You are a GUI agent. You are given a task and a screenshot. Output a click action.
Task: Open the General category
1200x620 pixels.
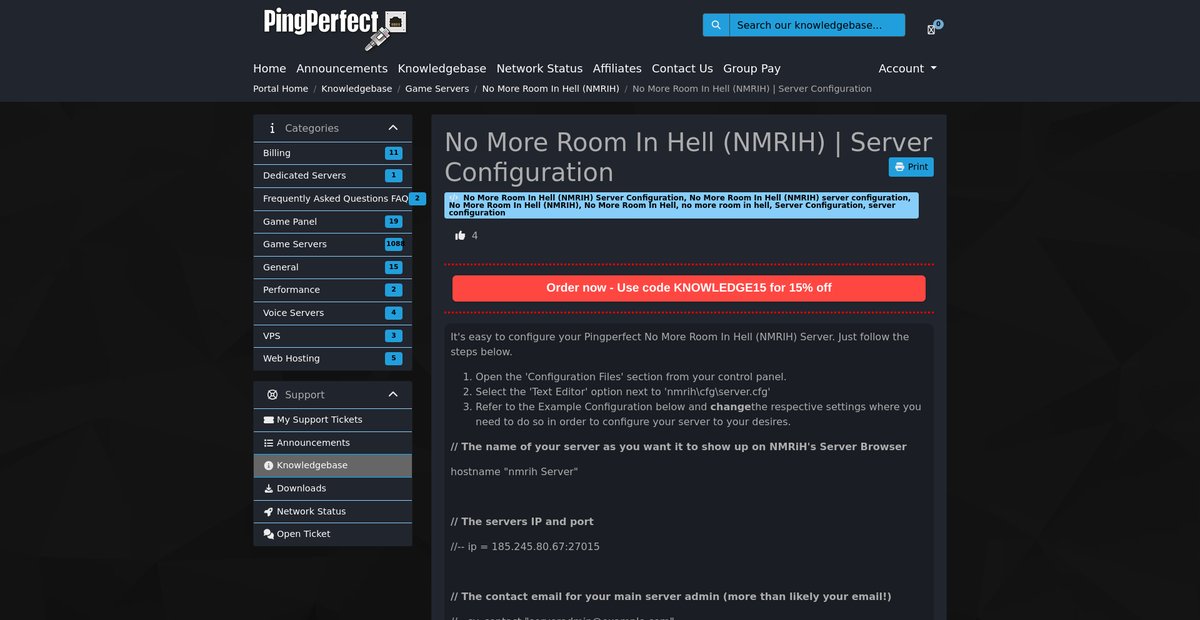click(333, 268)
